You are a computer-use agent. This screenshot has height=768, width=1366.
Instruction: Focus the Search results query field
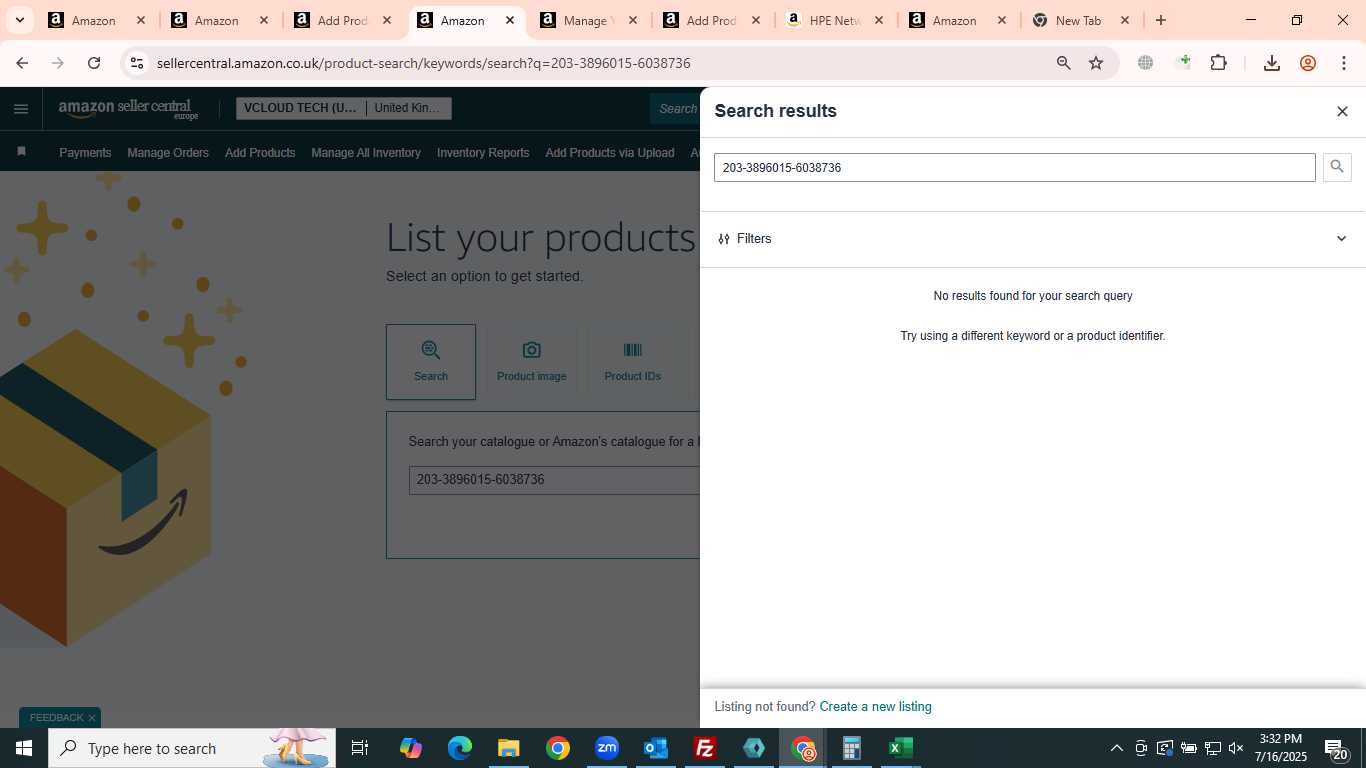[1014, 168]
